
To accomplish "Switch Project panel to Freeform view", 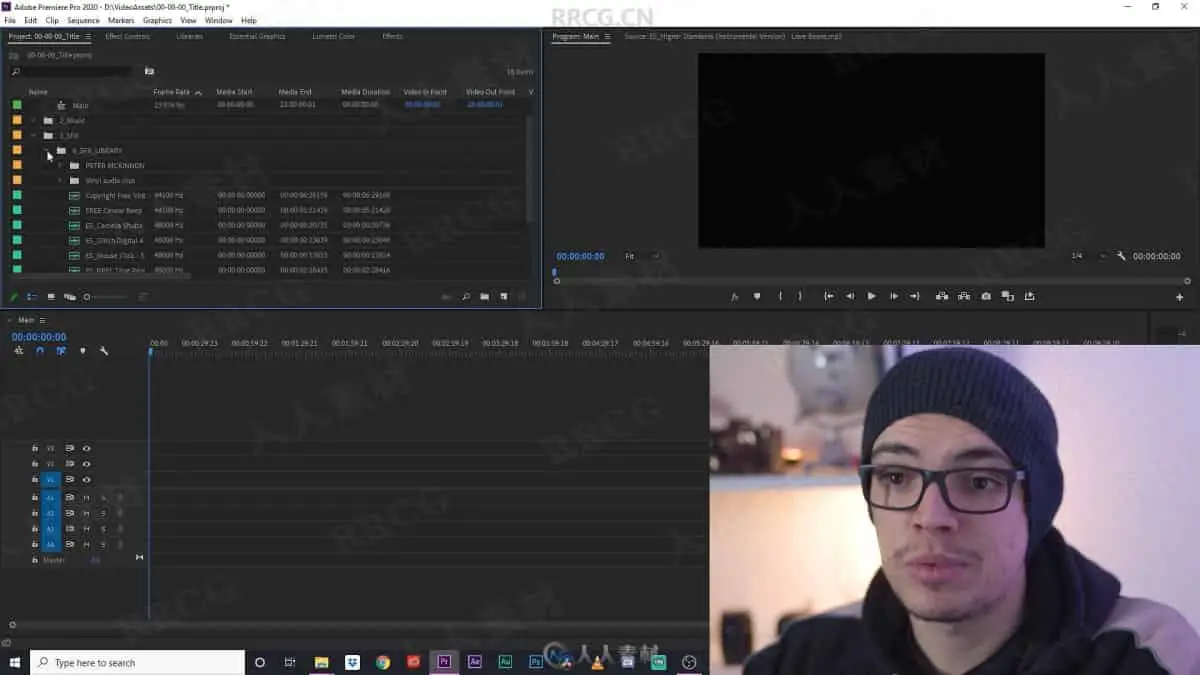I will coord(70,297).
